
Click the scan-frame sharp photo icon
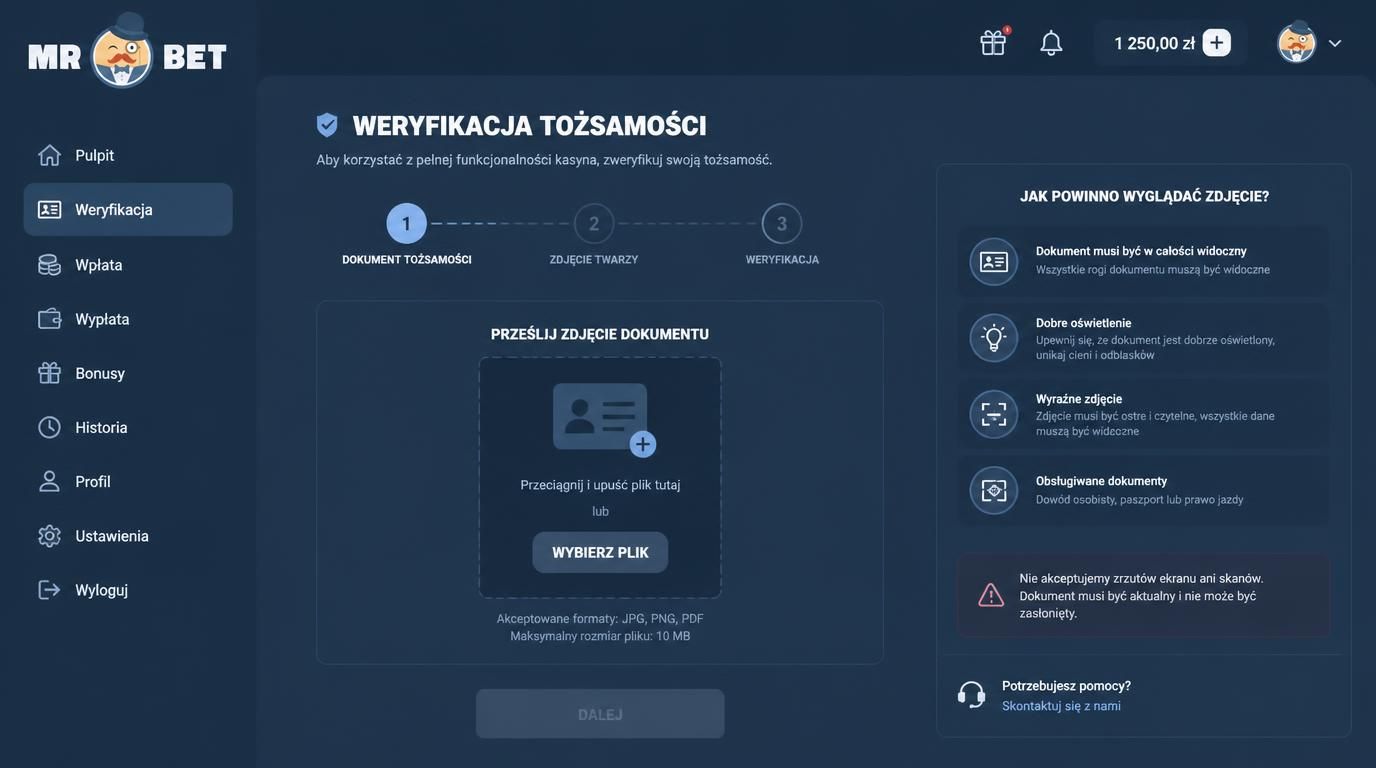[x=994, y=414]
